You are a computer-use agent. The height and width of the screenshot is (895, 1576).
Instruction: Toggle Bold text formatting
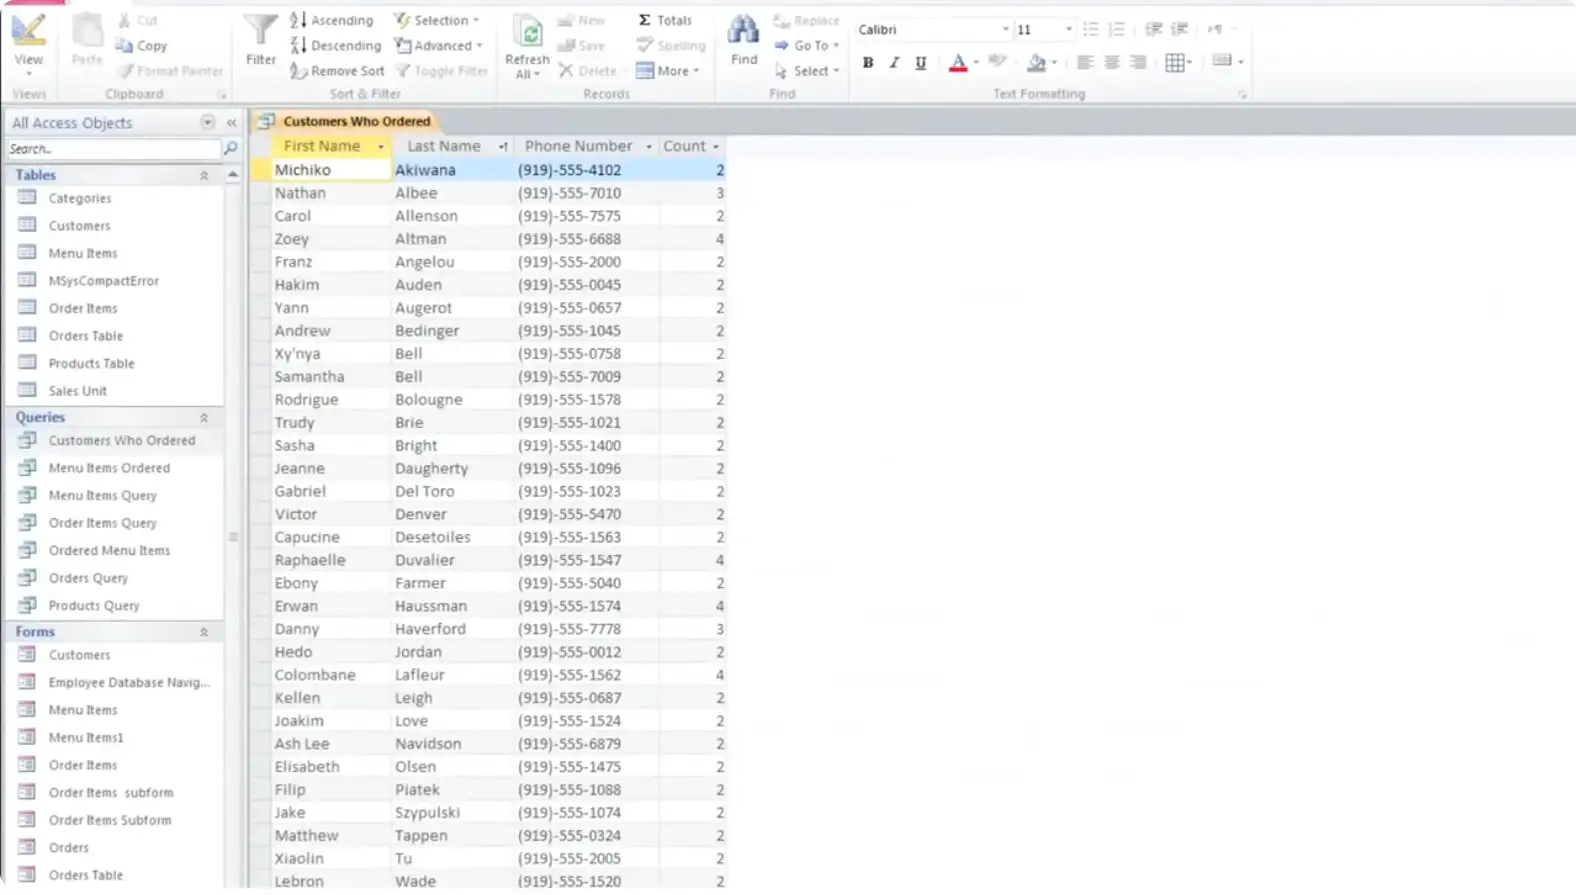pyautogui.click(x=867, y=63)
